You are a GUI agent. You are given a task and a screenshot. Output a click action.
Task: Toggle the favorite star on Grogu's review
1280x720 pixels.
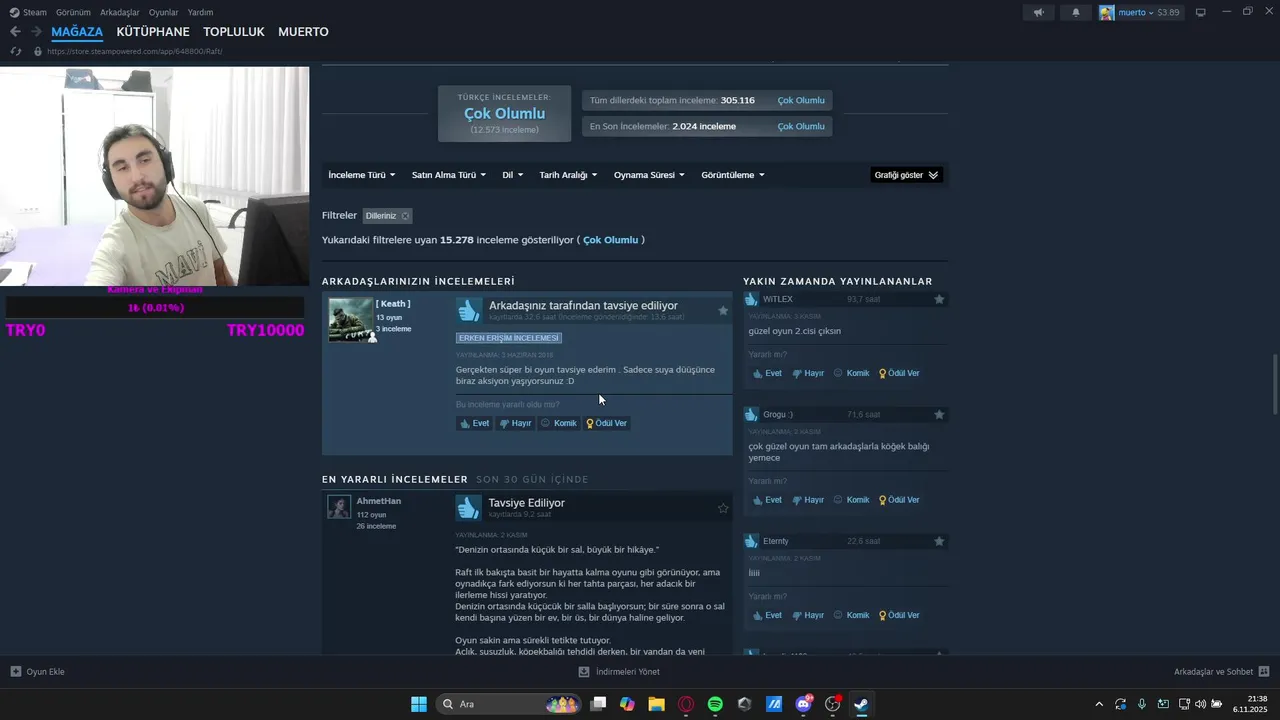click(939, 414)
